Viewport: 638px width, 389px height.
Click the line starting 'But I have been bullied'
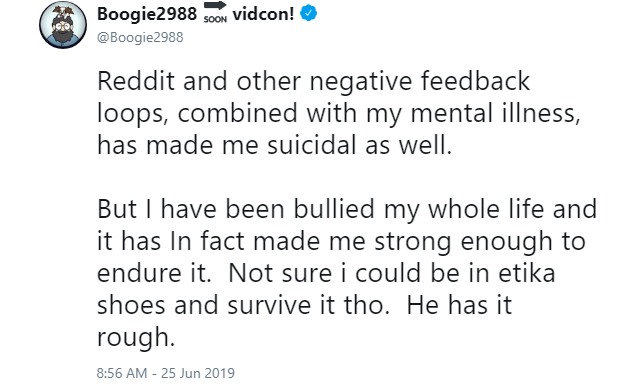click(347, 209)
